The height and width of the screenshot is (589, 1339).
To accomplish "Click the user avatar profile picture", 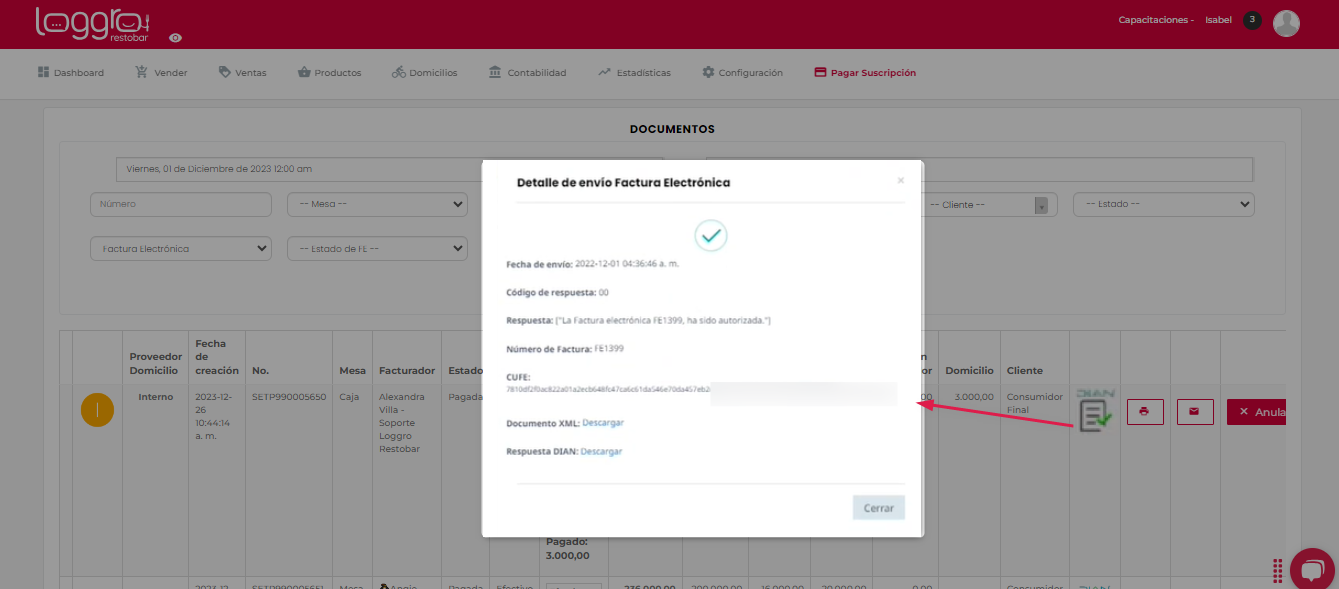I will tap(1286, 23).
